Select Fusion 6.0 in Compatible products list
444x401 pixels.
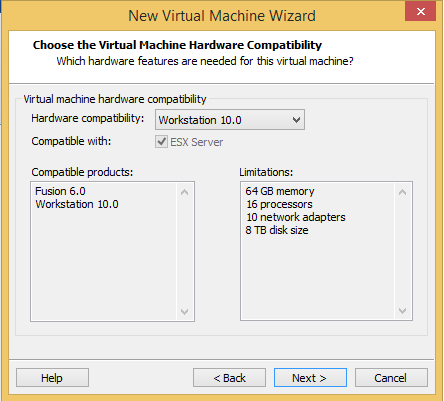pyautogui.click(x=60, y=191)
